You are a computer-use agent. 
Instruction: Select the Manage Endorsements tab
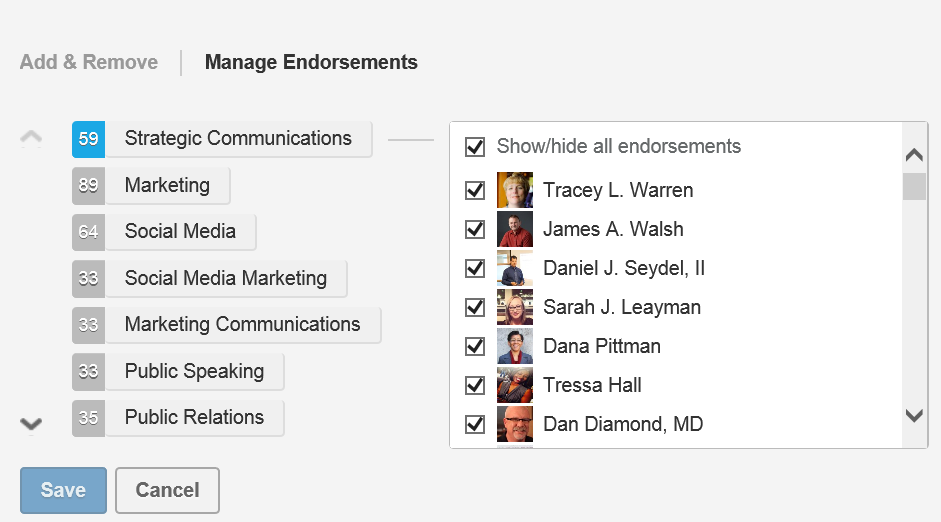click(x=311, y=62)
